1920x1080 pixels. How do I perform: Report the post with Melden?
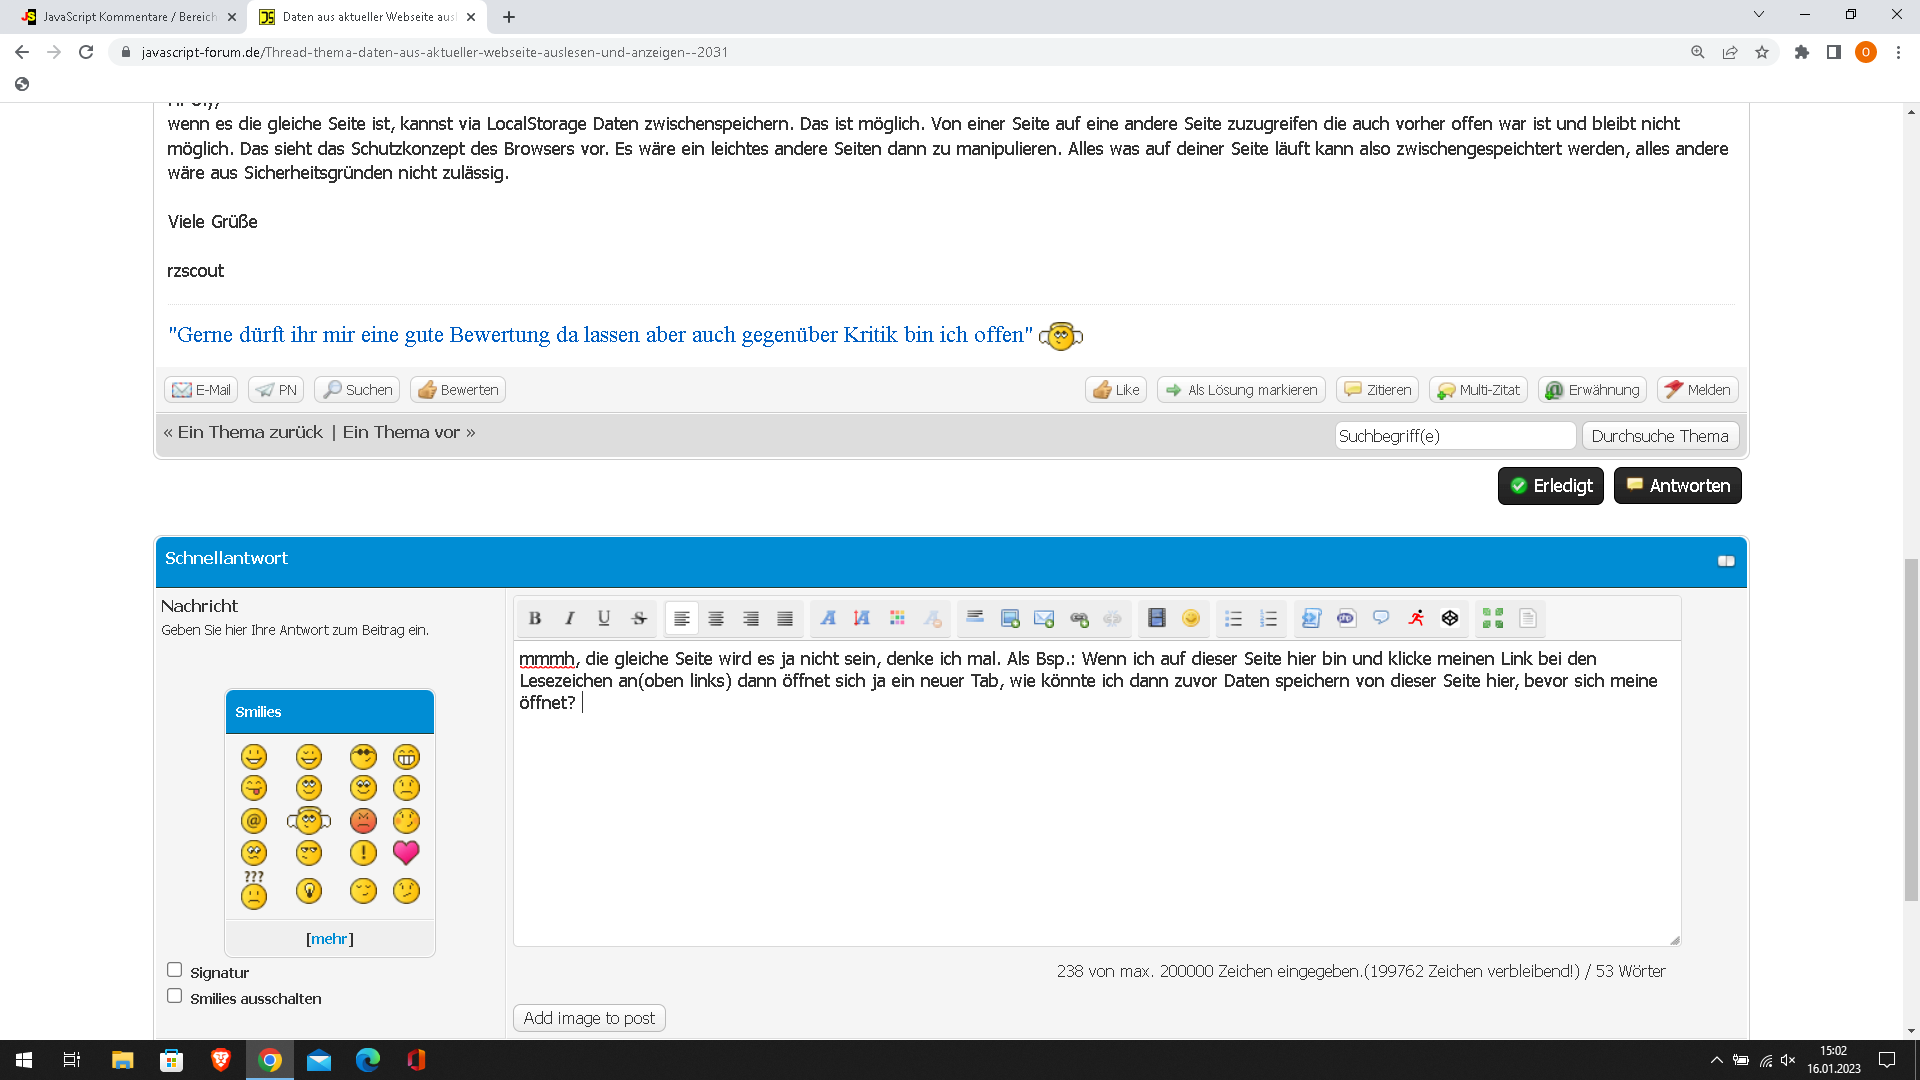[x=1698, y=390]
